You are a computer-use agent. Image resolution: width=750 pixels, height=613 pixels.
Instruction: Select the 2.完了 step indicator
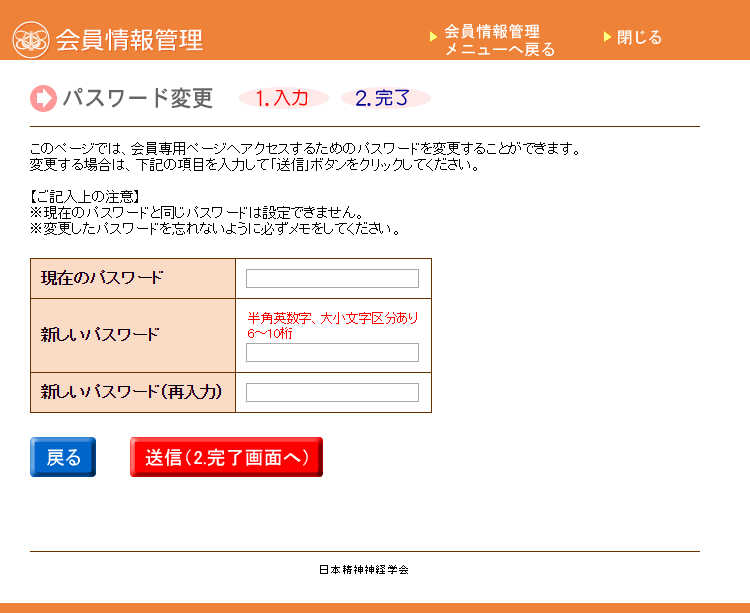pyautogui.click(x=386, y=98)
